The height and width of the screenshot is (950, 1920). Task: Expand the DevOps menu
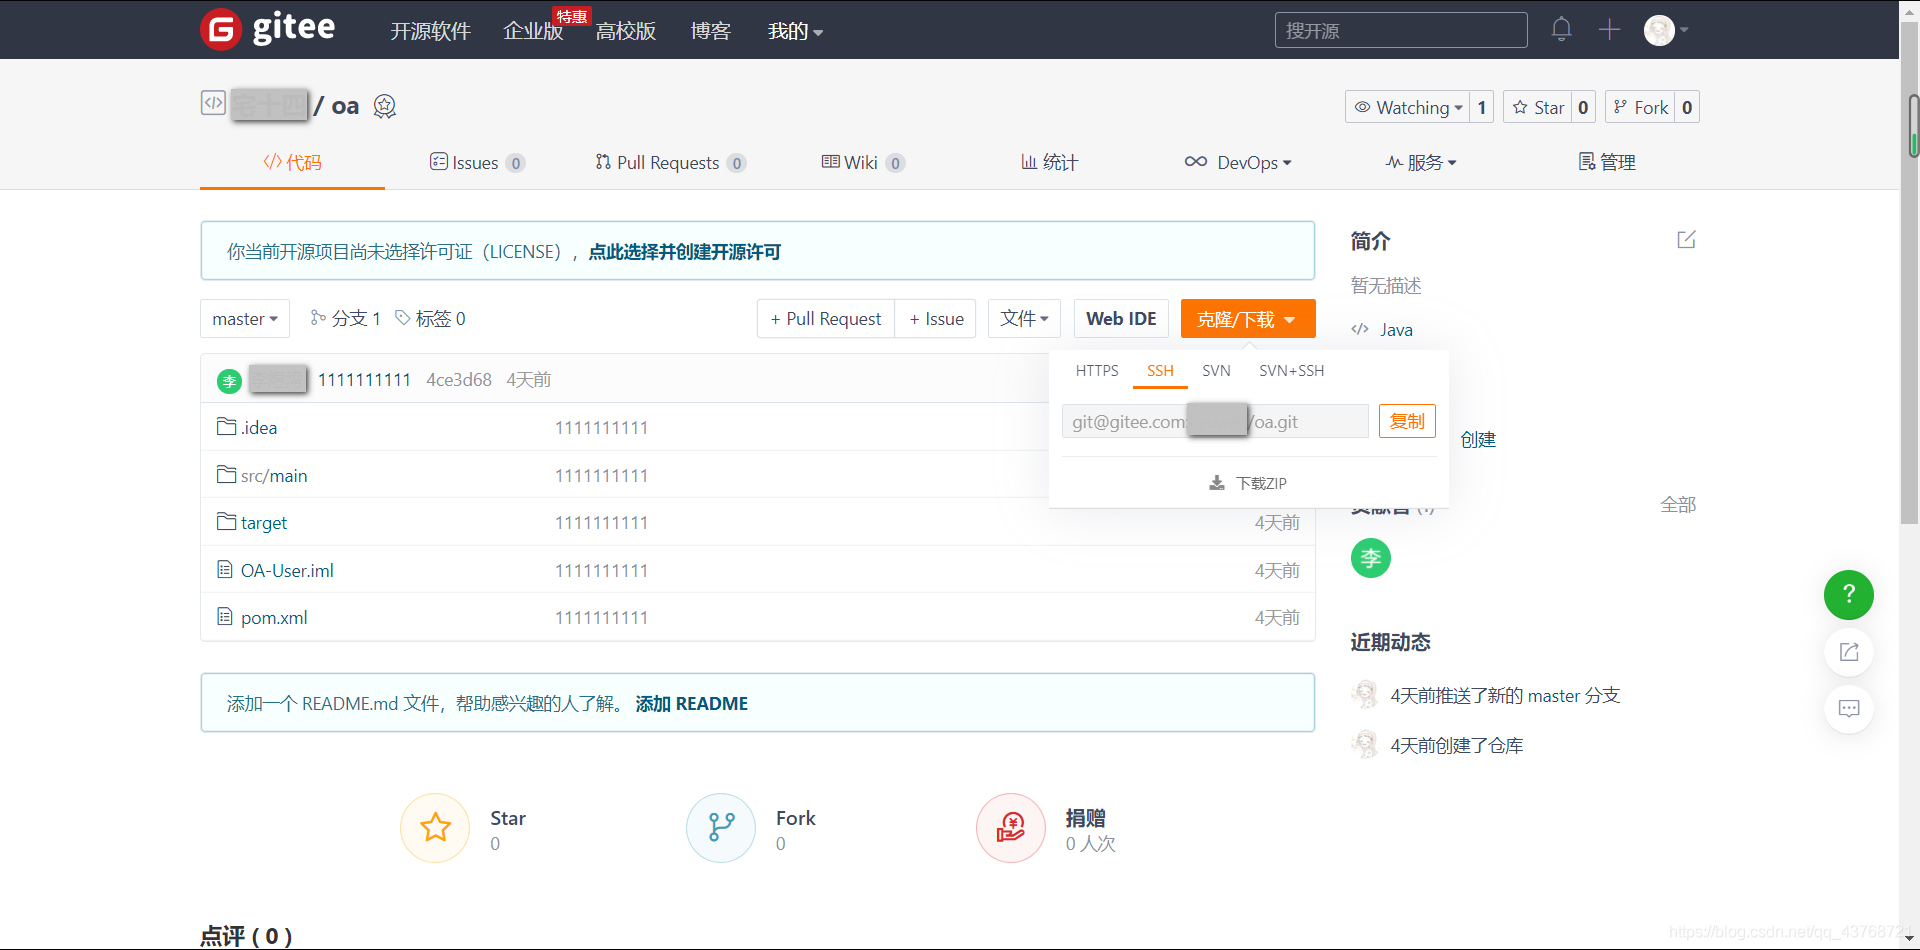[1238, 162]
